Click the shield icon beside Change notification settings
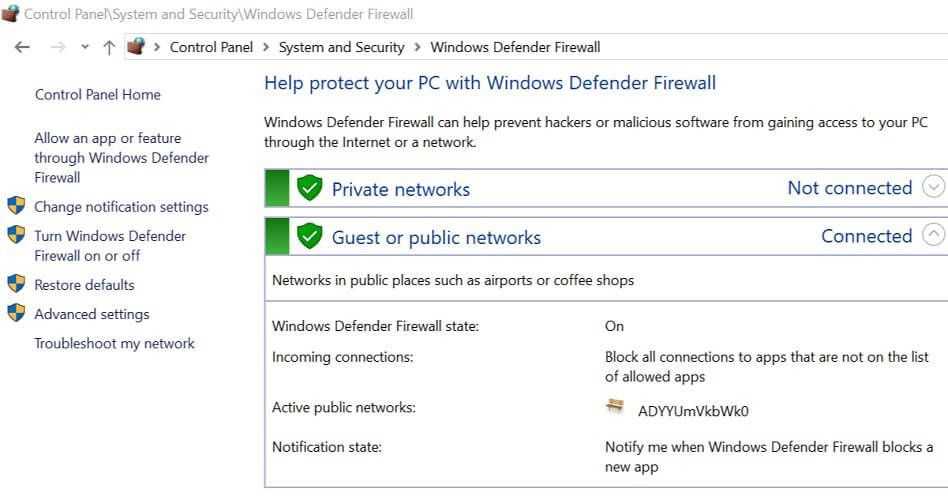This screenshot has height=500, width=948. tap(16, 206)
